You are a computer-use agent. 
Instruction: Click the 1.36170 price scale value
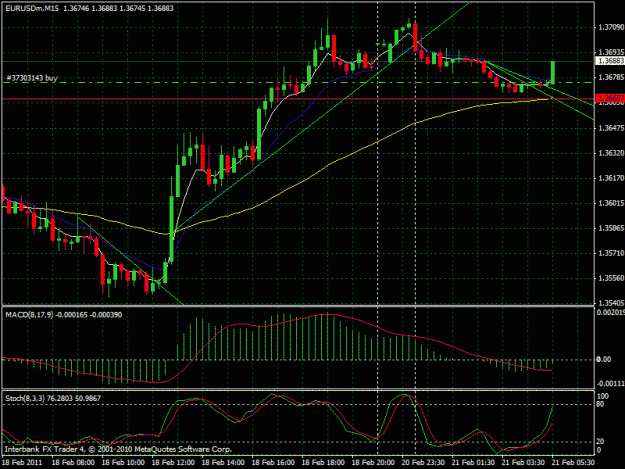tap(611, 178)
